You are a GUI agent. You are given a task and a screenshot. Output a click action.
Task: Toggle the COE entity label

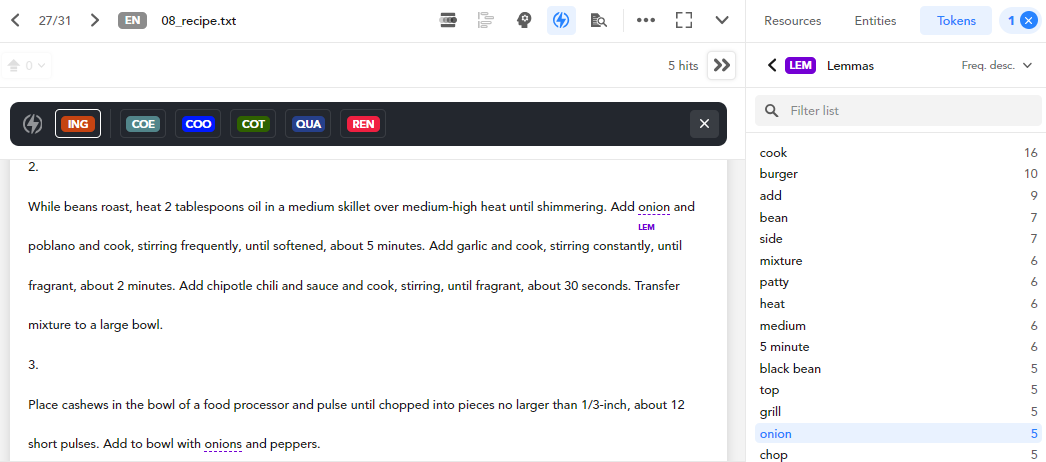pos(143,124)
